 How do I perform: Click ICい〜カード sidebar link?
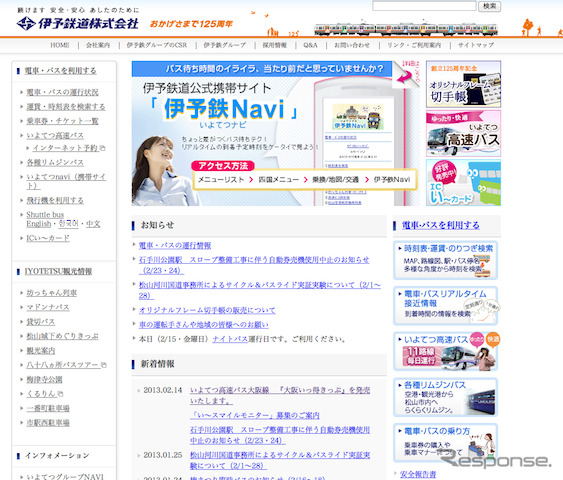click(48, 238)
